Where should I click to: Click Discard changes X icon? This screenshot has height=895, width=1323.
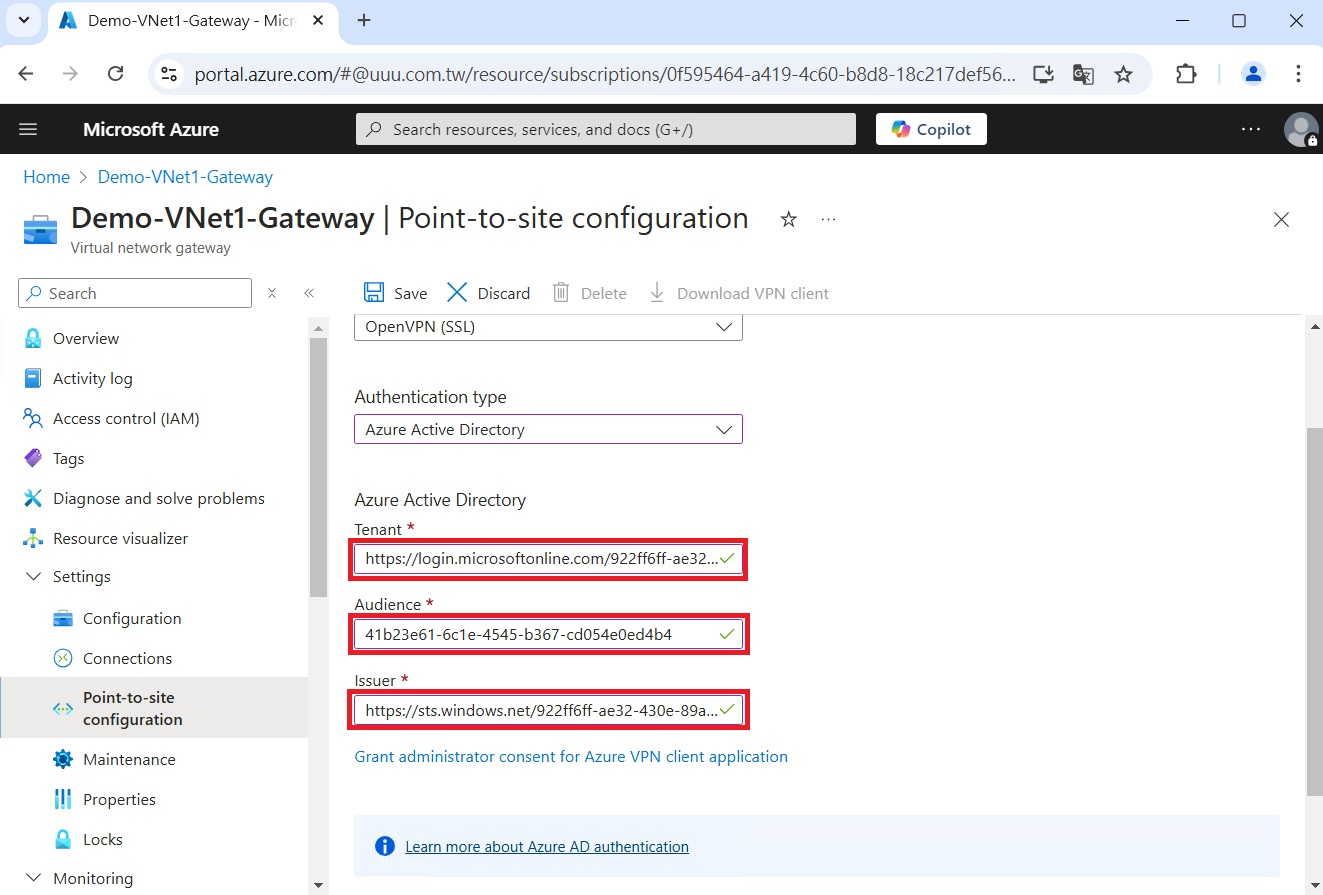[457, 293]
